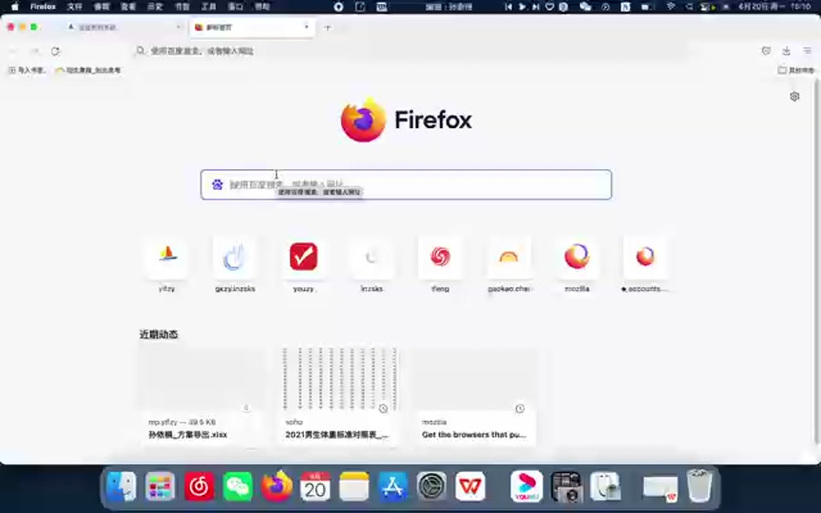Open the 帮助 (Help) menu
Screen dimensions: 821x513
[x=262, y=7]
